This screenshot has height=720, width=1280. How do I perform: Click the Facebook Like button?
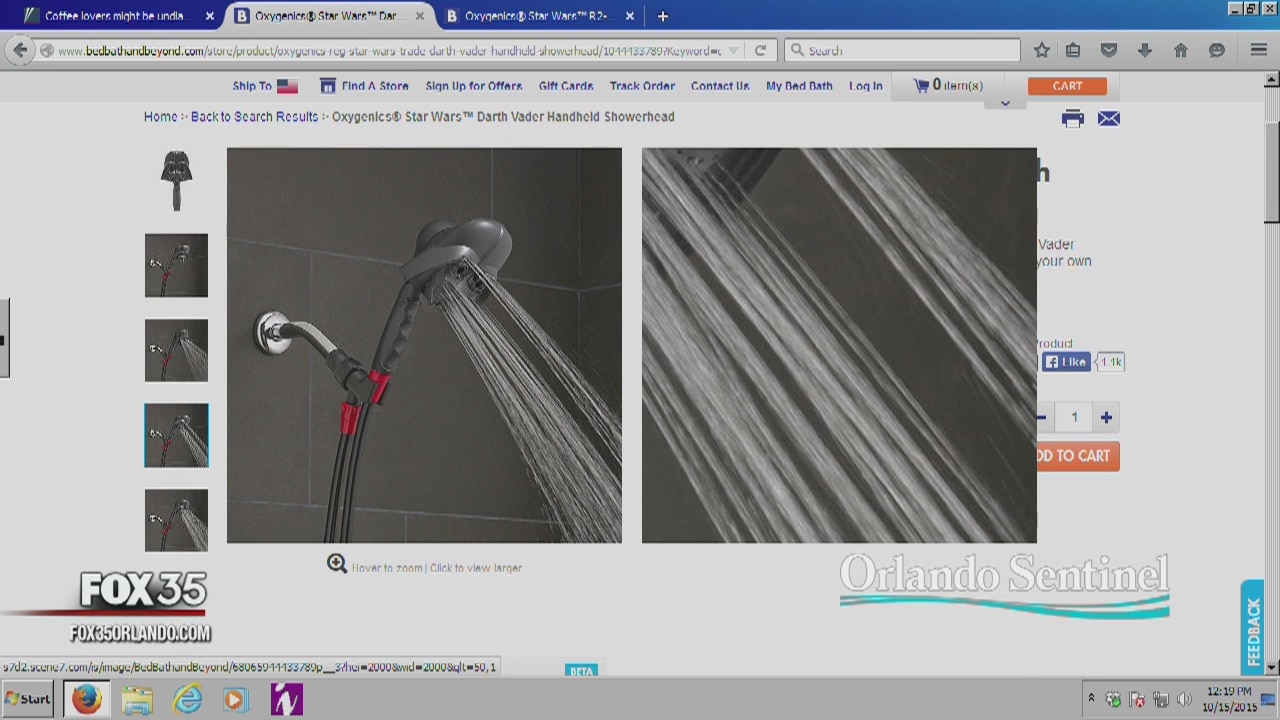click(1066, 362)
